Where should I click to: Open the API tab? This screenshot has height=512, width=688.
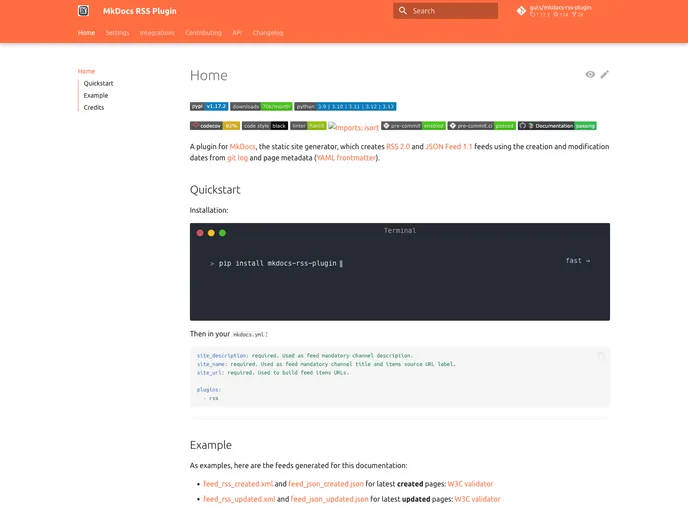point(237,33)
